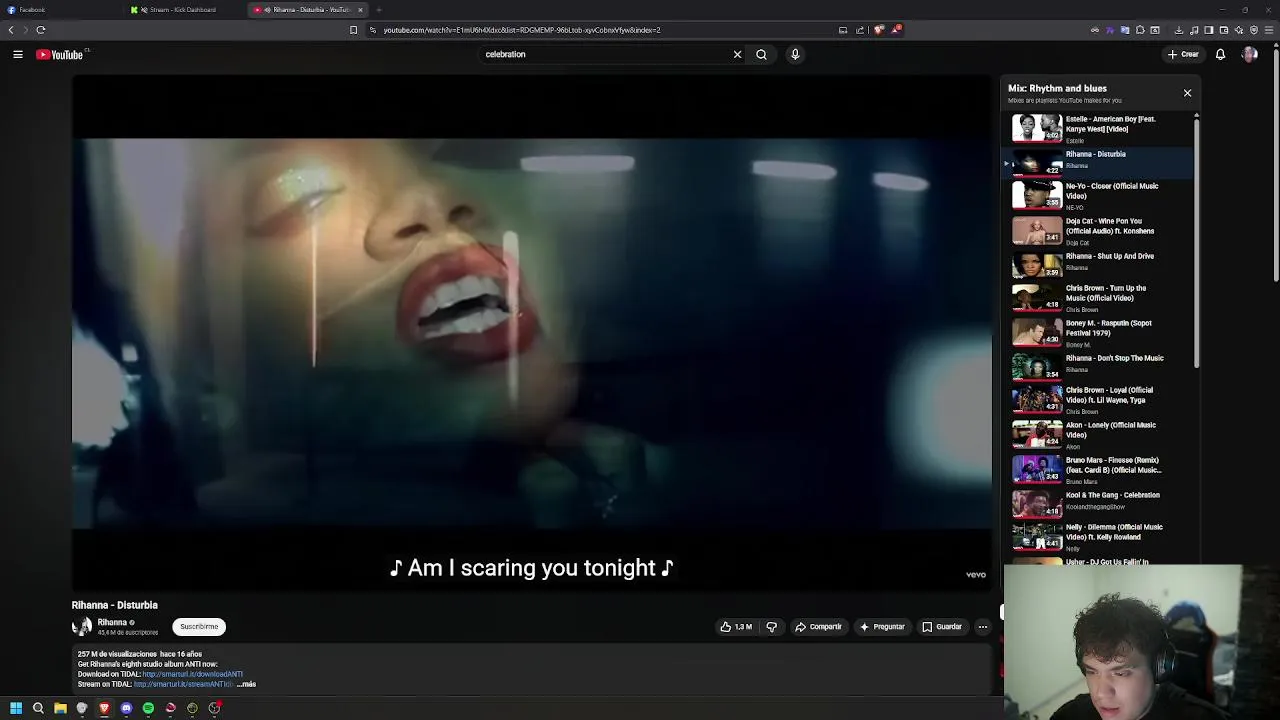Reload the current page
Viewport: 1280px width, 720px height.
click(x=41, y=30)
